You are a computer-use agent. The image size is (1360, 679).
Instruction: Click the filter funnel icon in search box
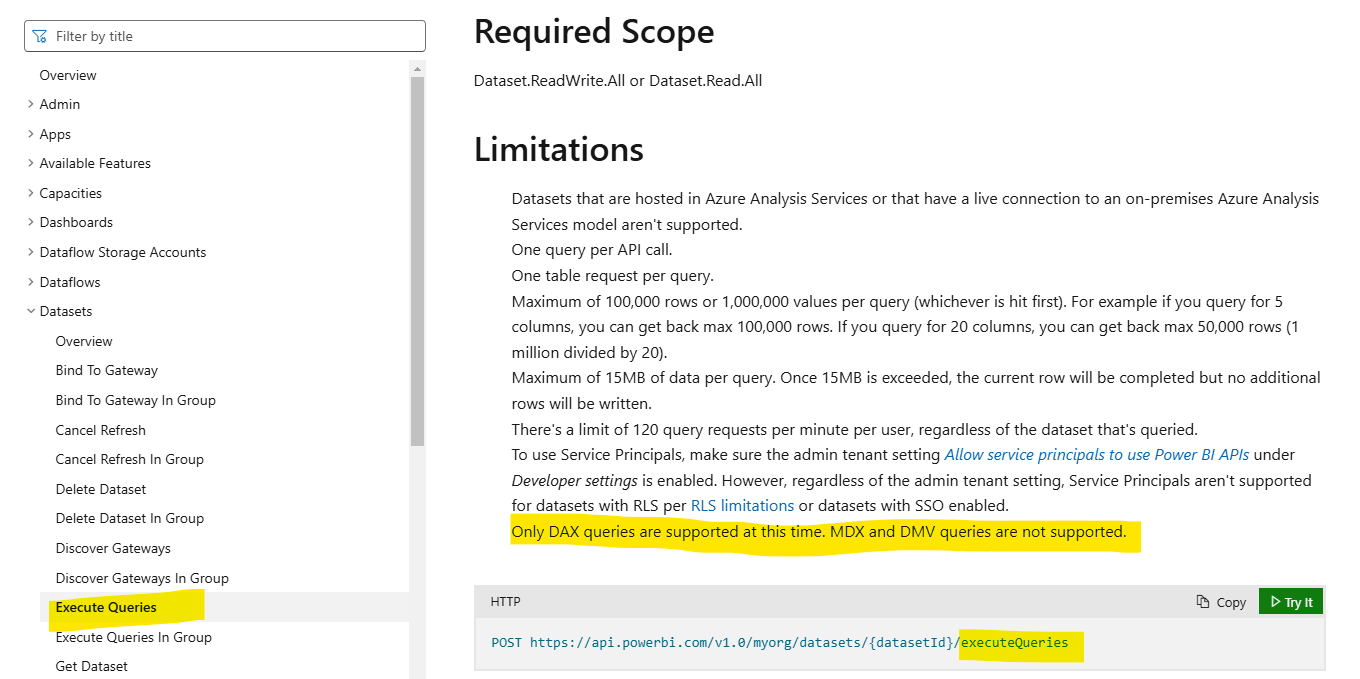pos(40,36)
